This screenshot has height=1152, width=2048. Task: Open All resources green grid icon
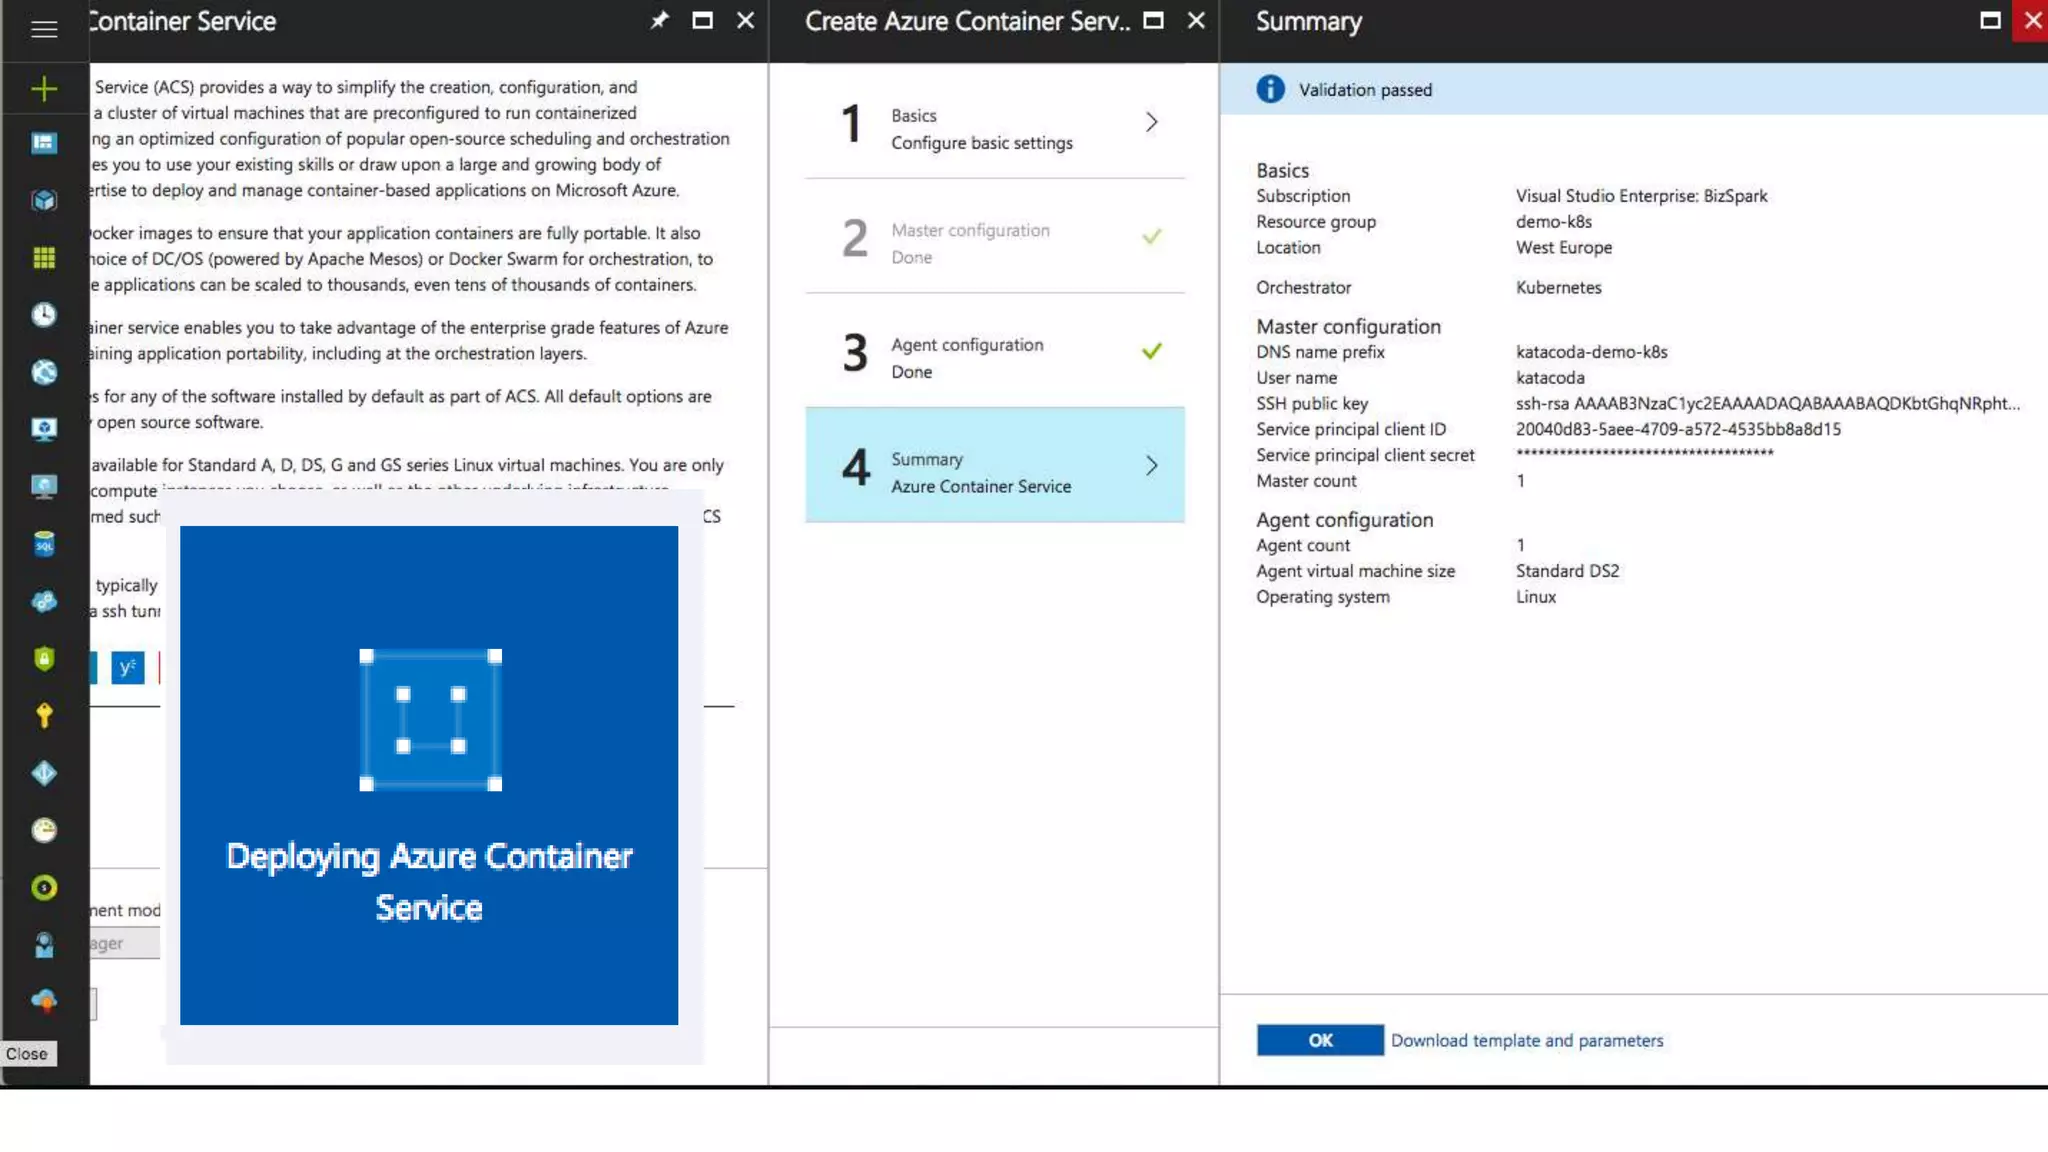(x=44, y=258)
